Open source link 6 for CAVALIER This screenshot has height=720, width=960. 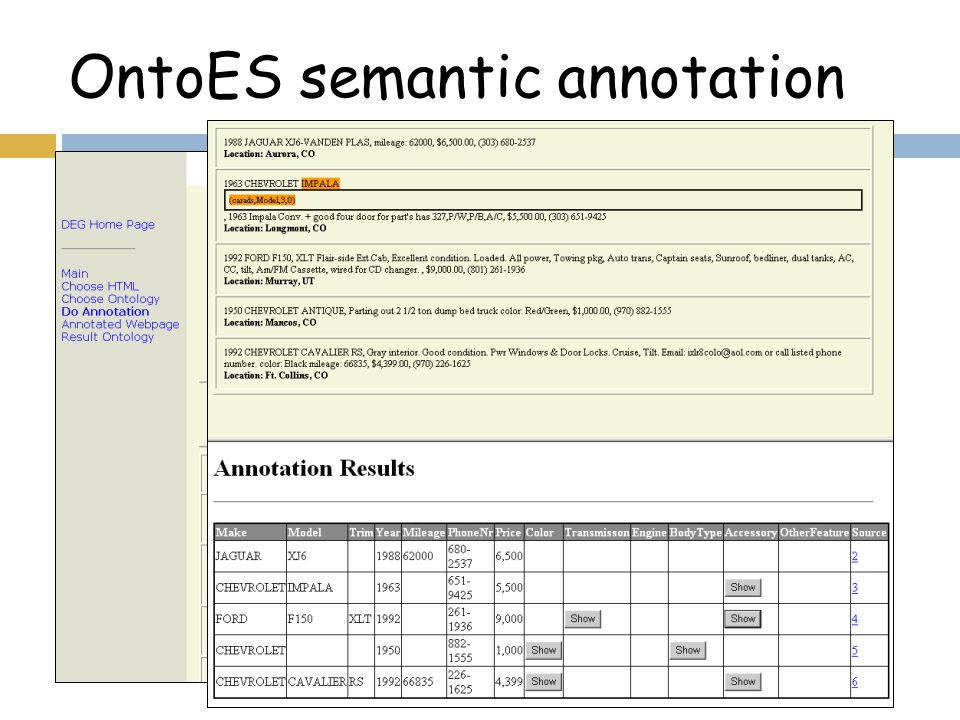click(855, 681)
